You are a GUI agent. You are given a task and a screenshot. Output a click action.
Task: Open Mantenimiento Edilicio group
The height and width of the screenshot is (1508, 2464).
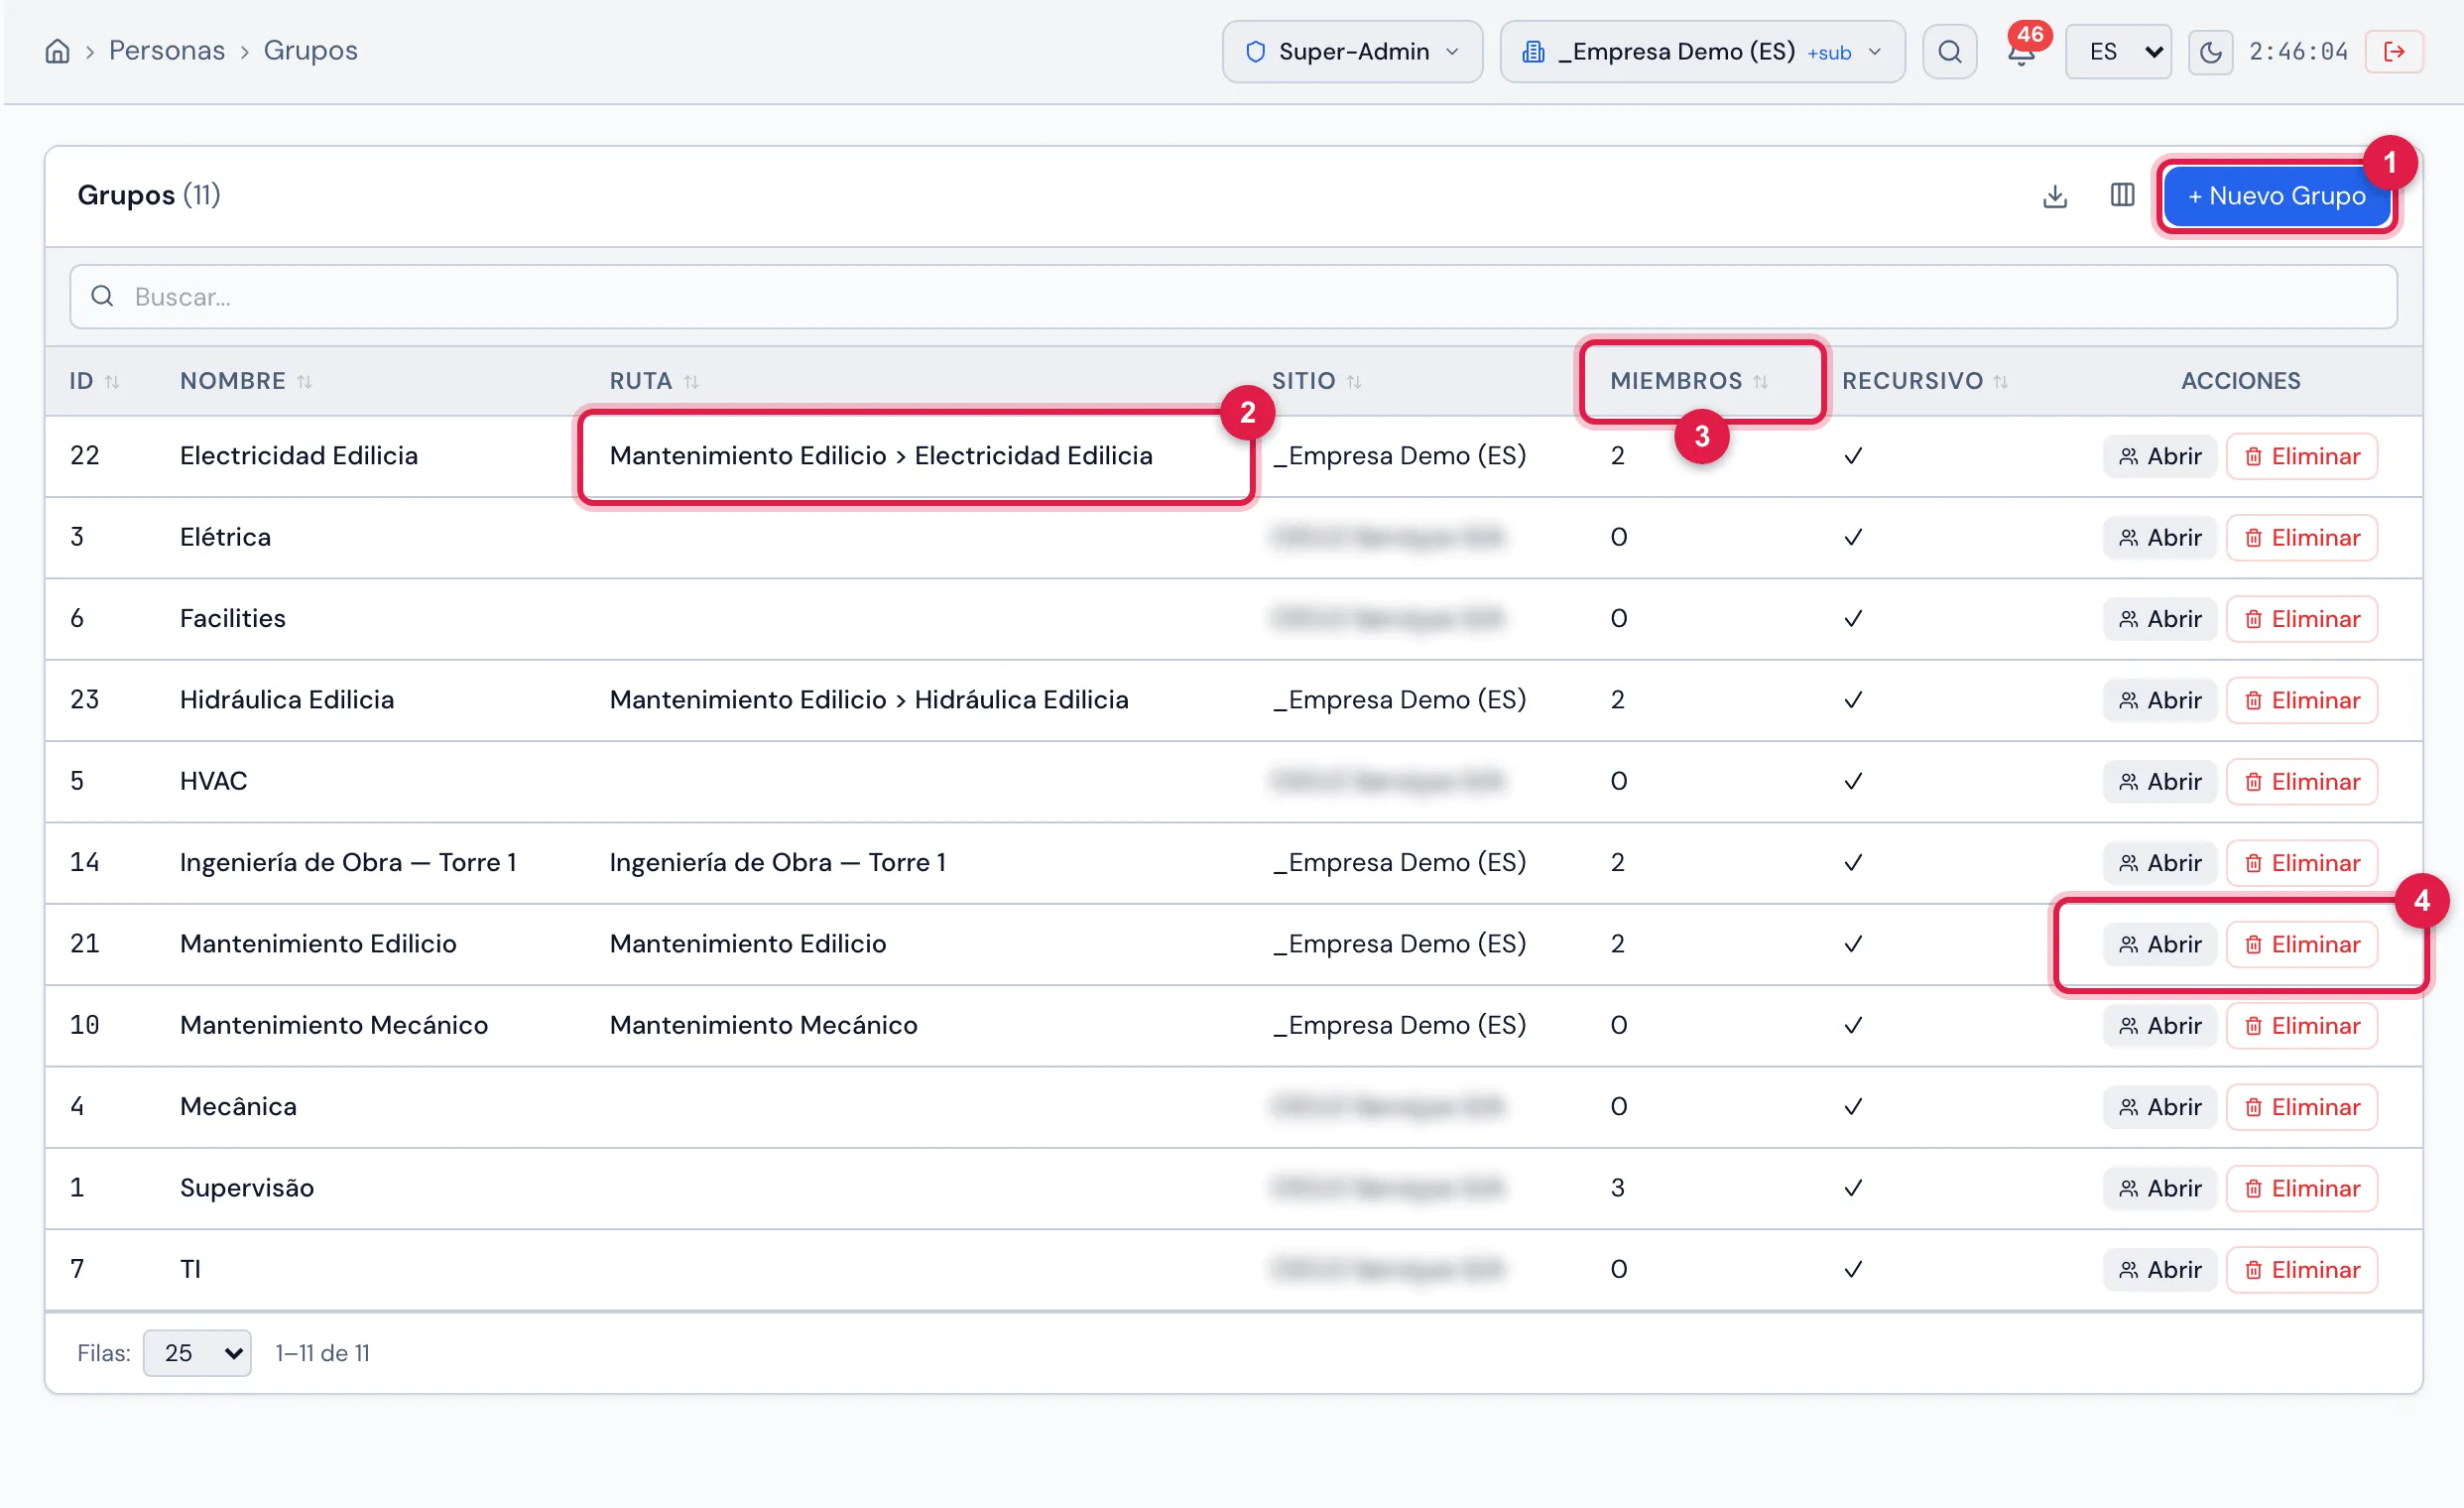2159,944
